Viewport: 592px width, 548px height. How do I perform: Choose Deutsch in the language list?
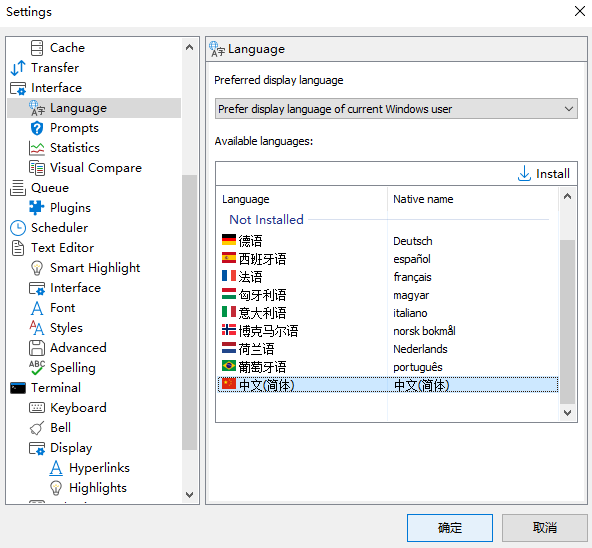click(388, 241)
